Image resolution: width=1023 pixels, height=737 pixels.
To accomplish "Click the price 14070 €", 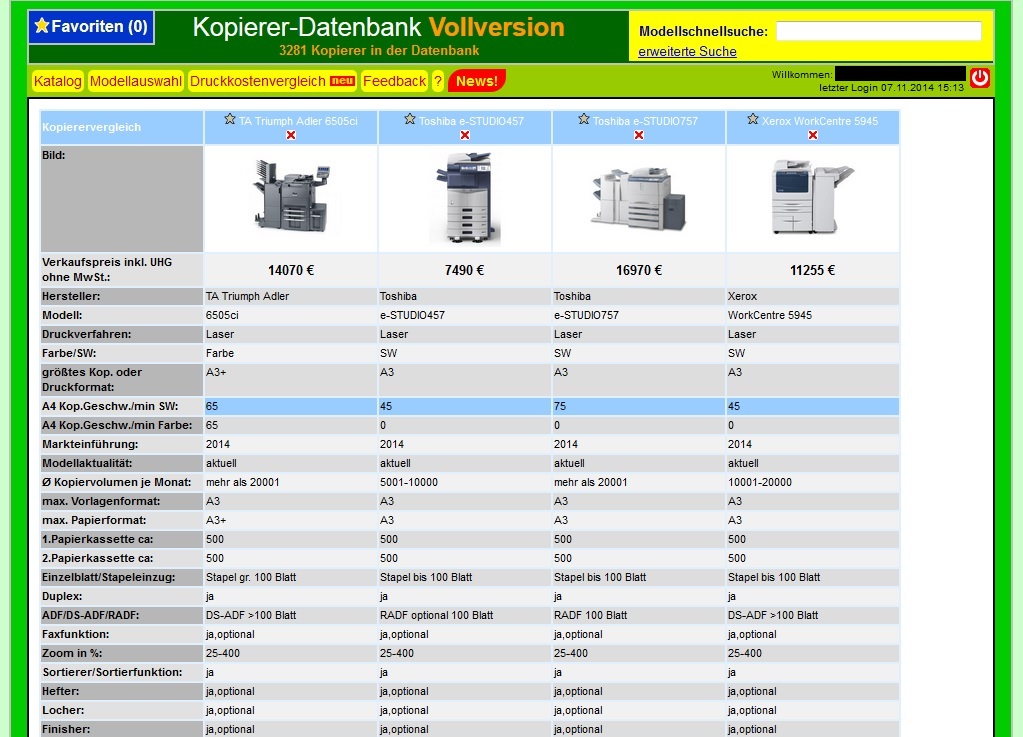I will pyautogui.click(x=291, y=270).
